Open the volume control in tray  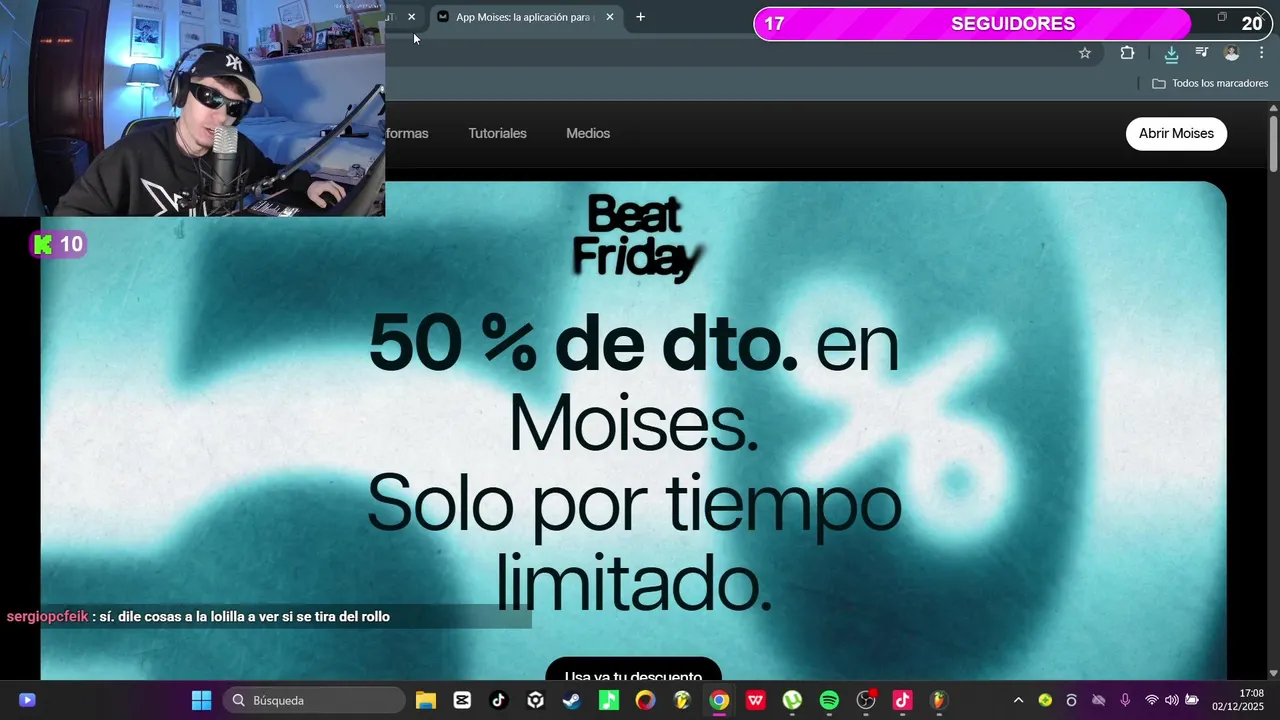[1172, 700]
